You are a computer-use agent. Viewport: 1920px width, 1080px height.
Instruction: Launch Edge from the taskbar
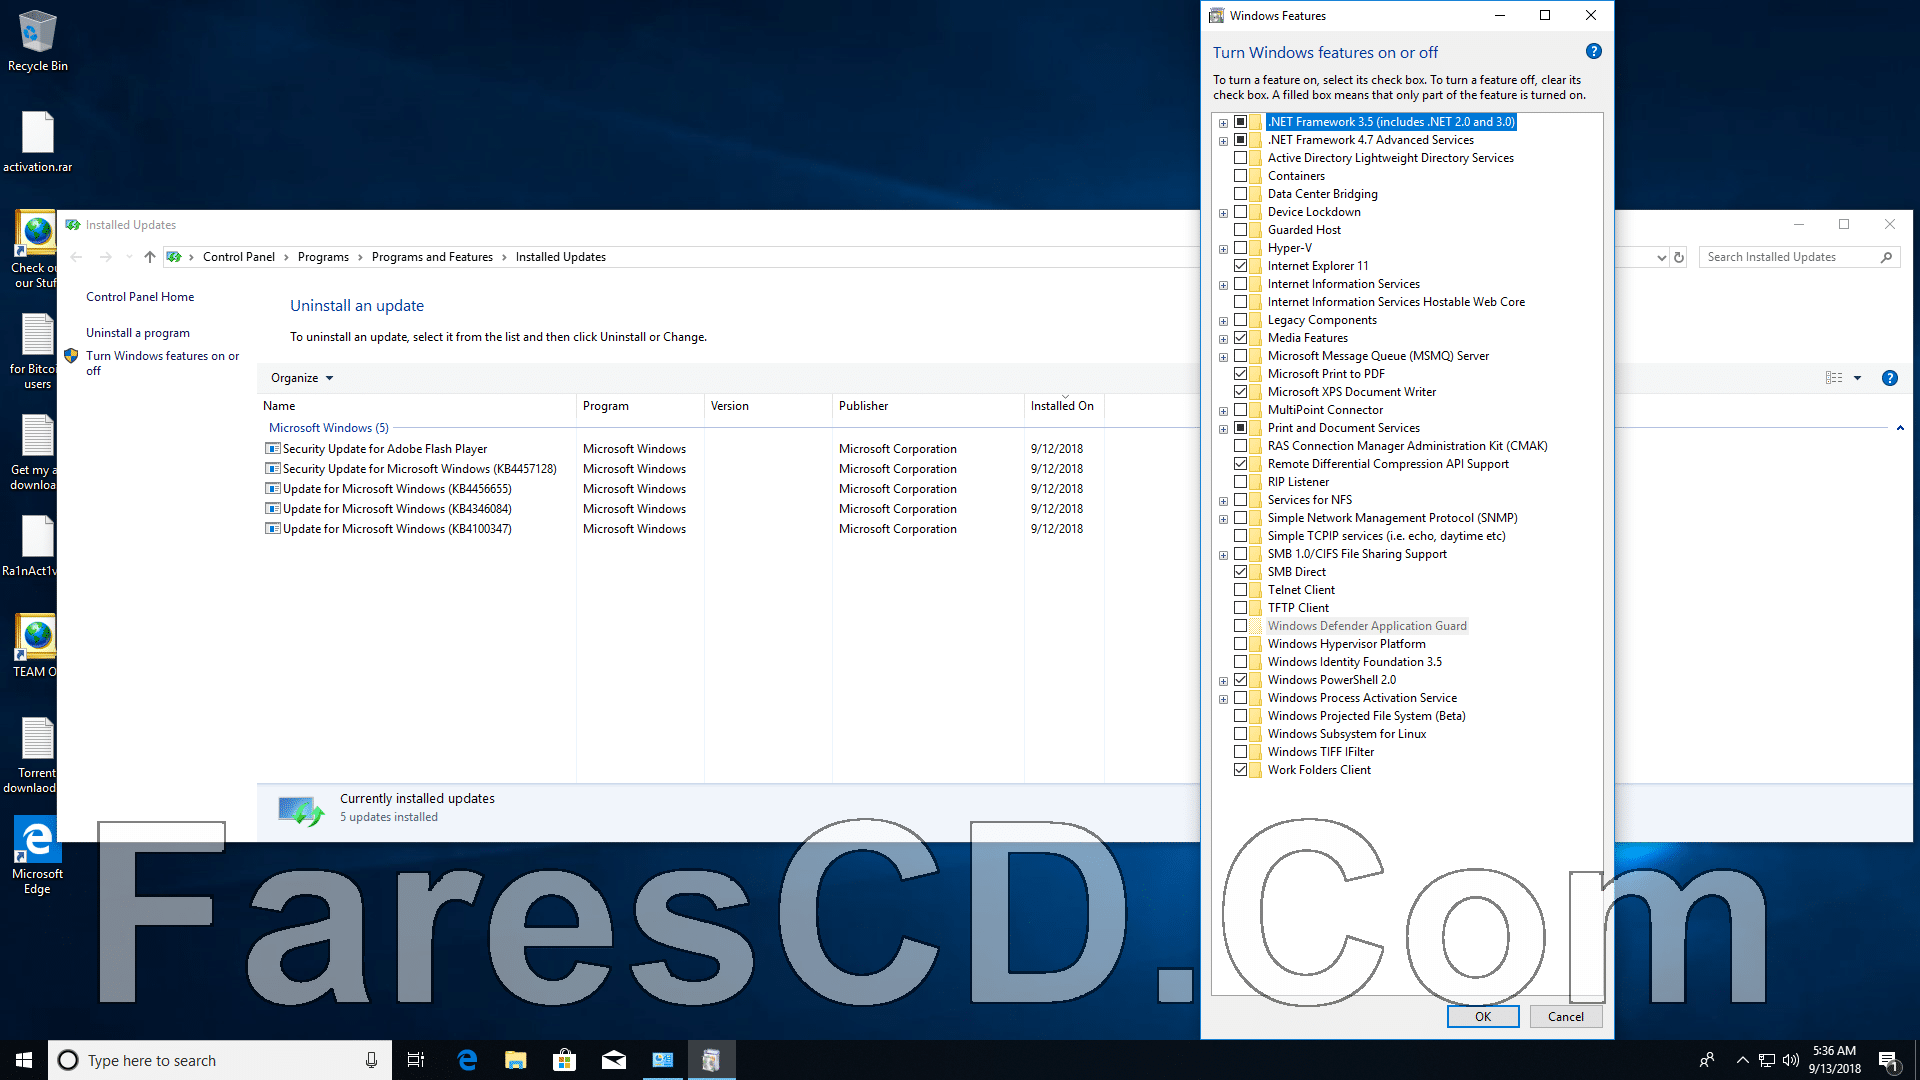click(x=466, y=1060)
